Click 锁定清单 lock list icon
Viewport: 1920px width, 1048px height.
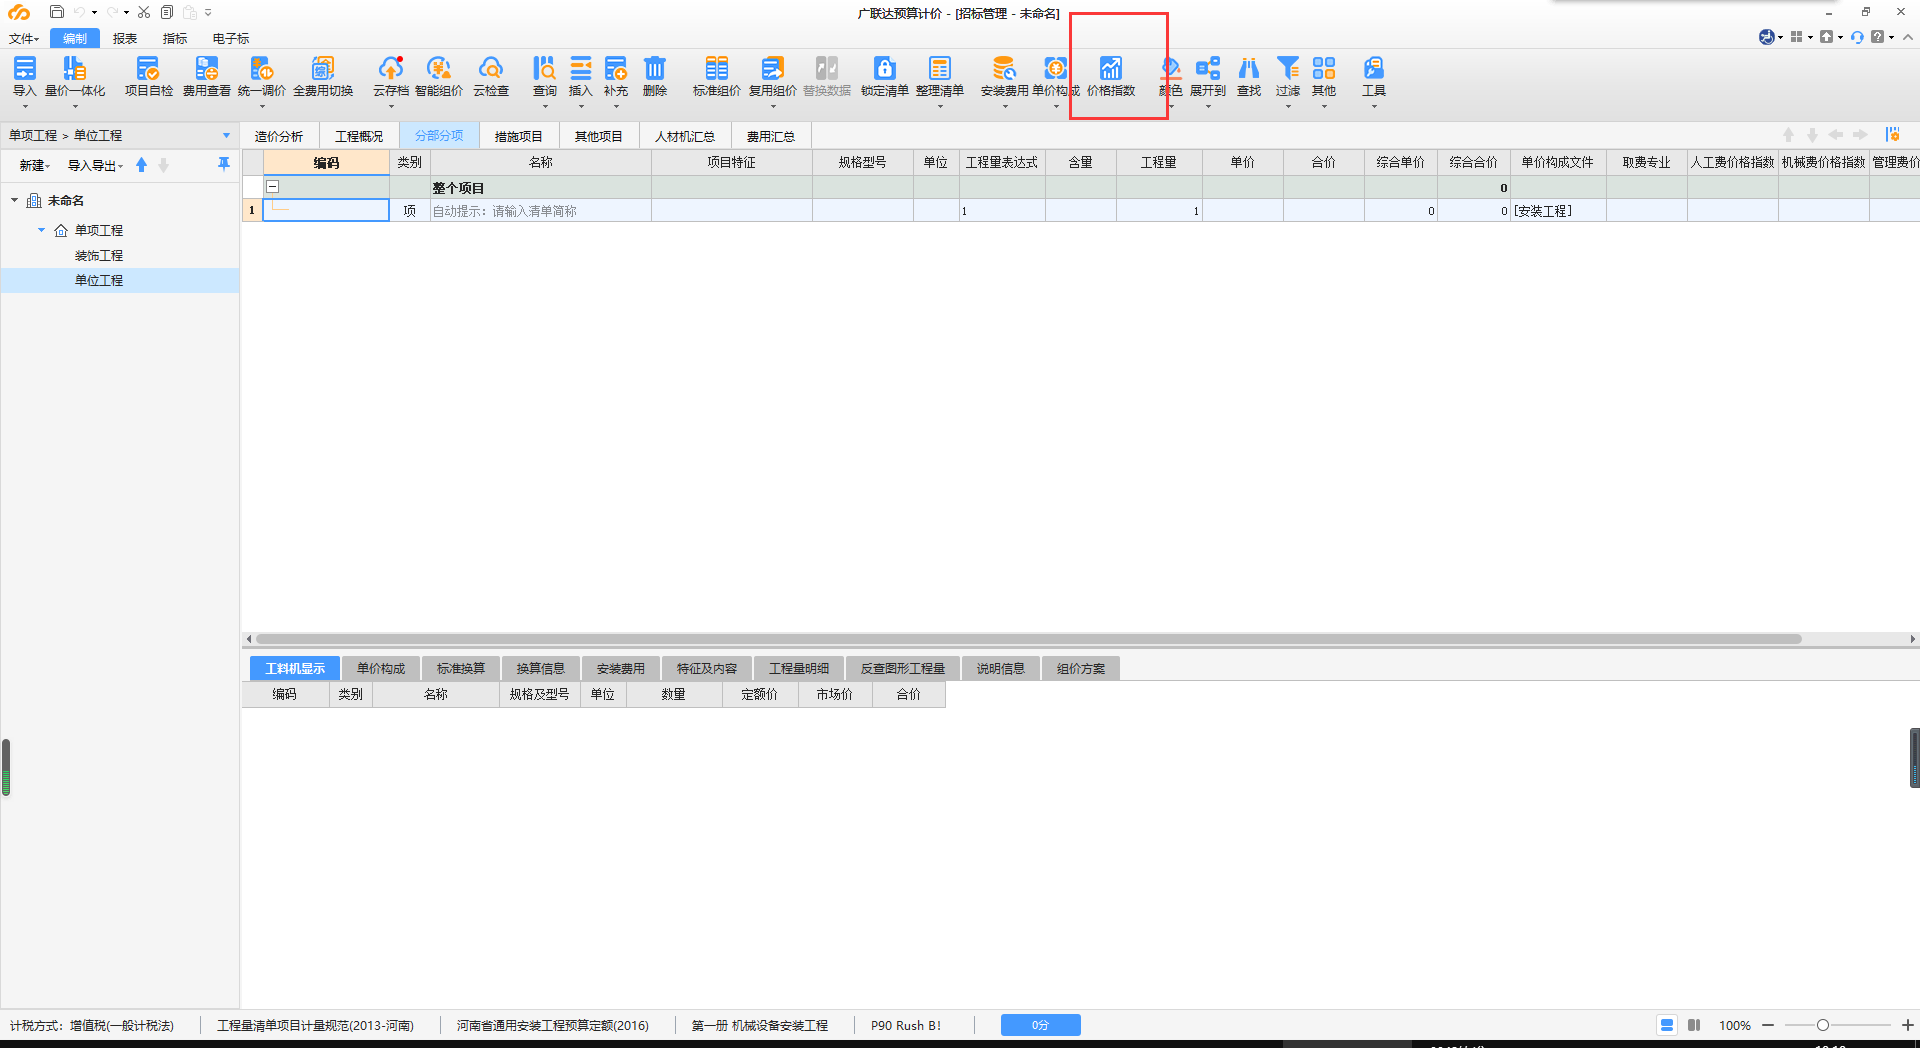pos(884,68)
